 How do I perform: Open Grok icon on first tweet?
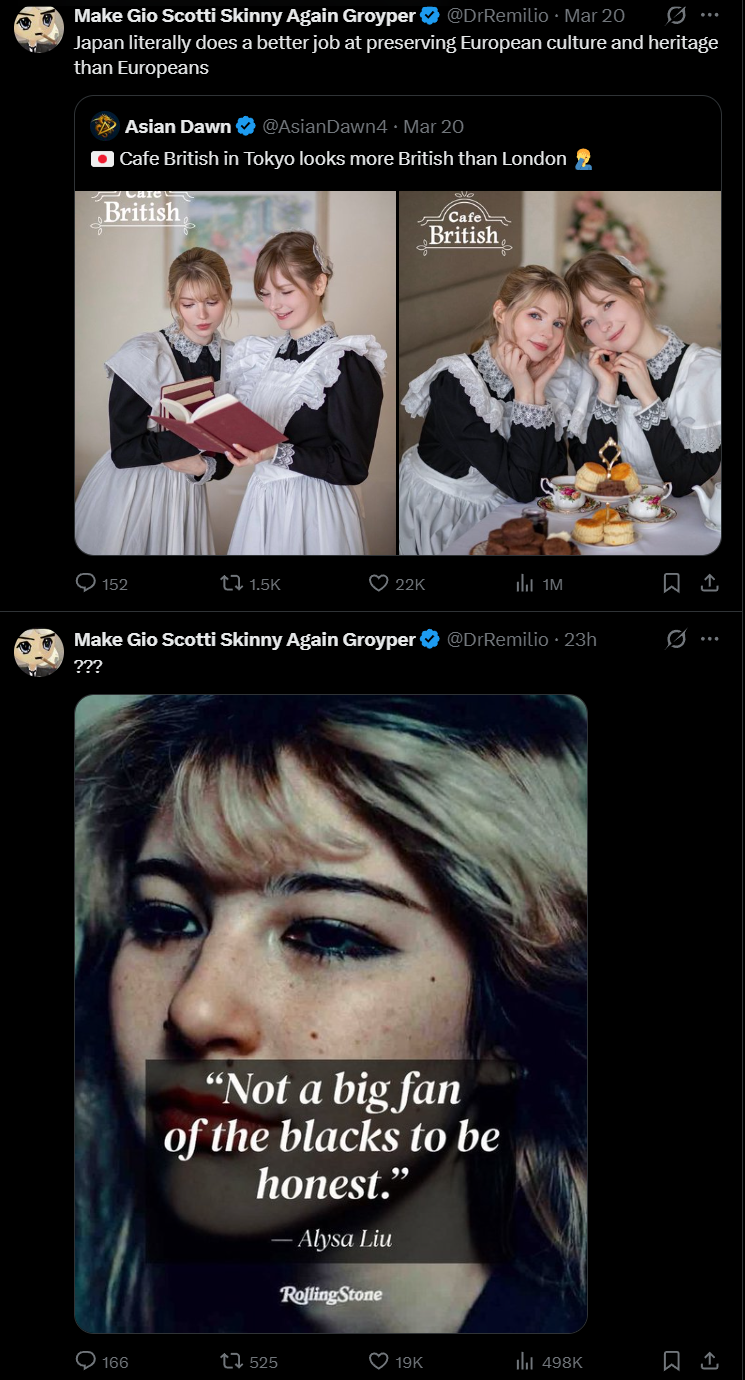676,16
